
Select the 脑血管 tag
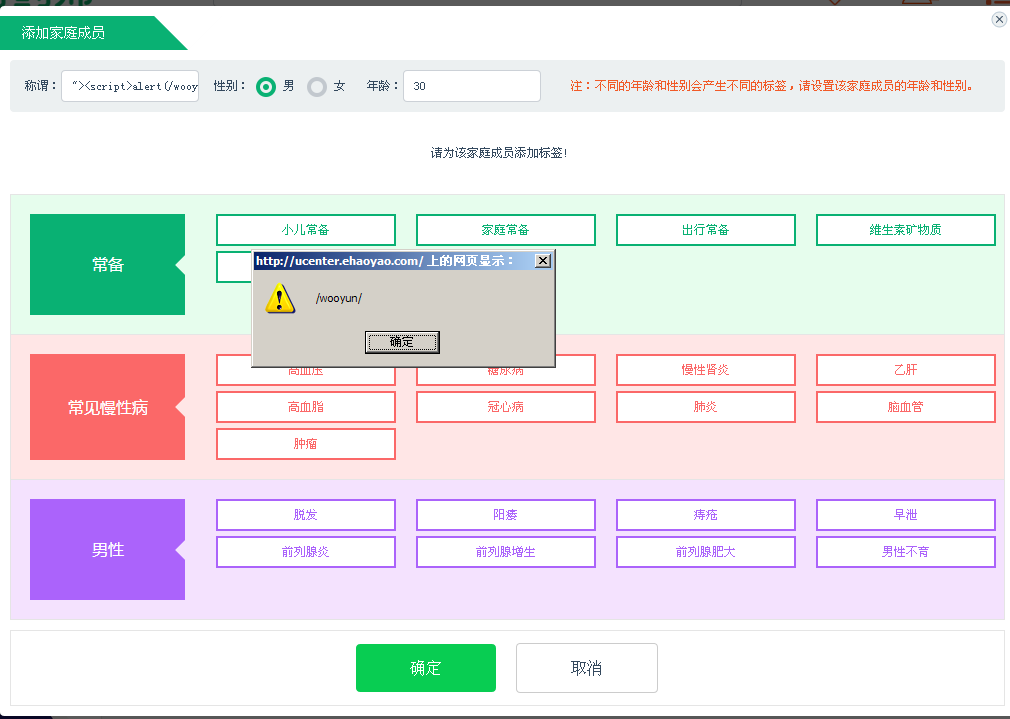[x=906, y=407]
